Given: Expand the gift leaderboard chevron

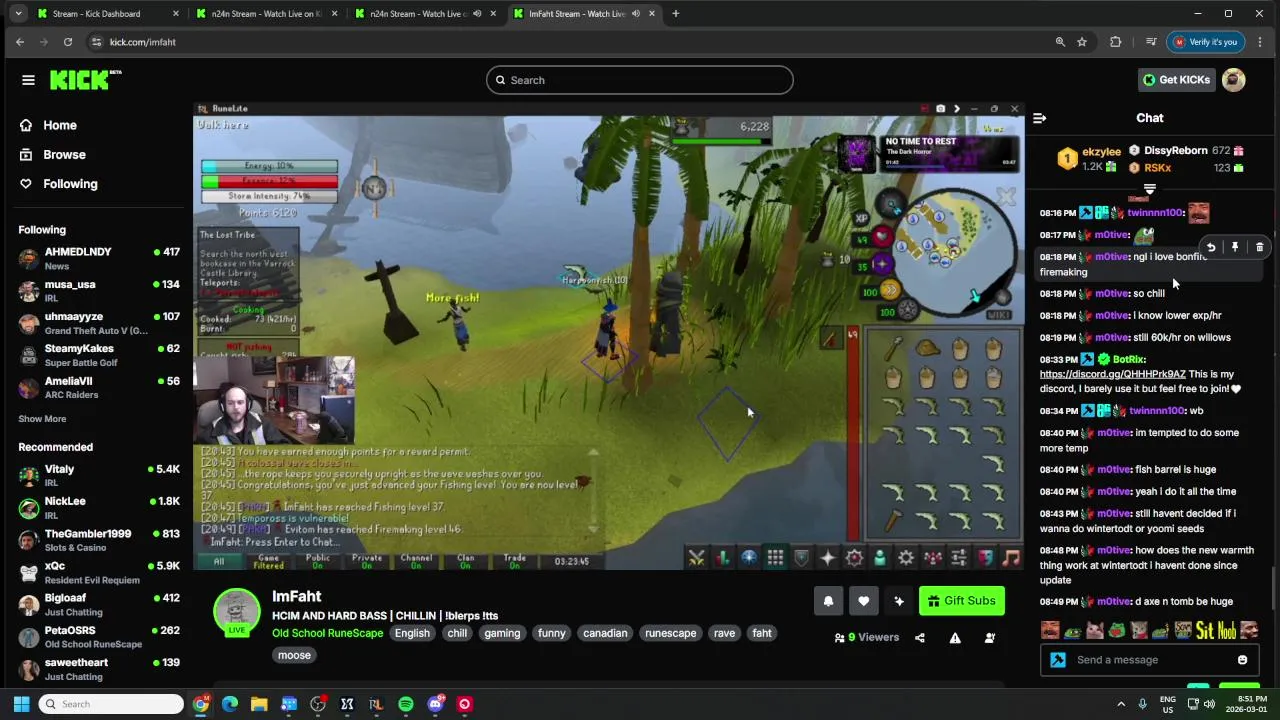Looking at the screenshot, I should (1149, 189).
